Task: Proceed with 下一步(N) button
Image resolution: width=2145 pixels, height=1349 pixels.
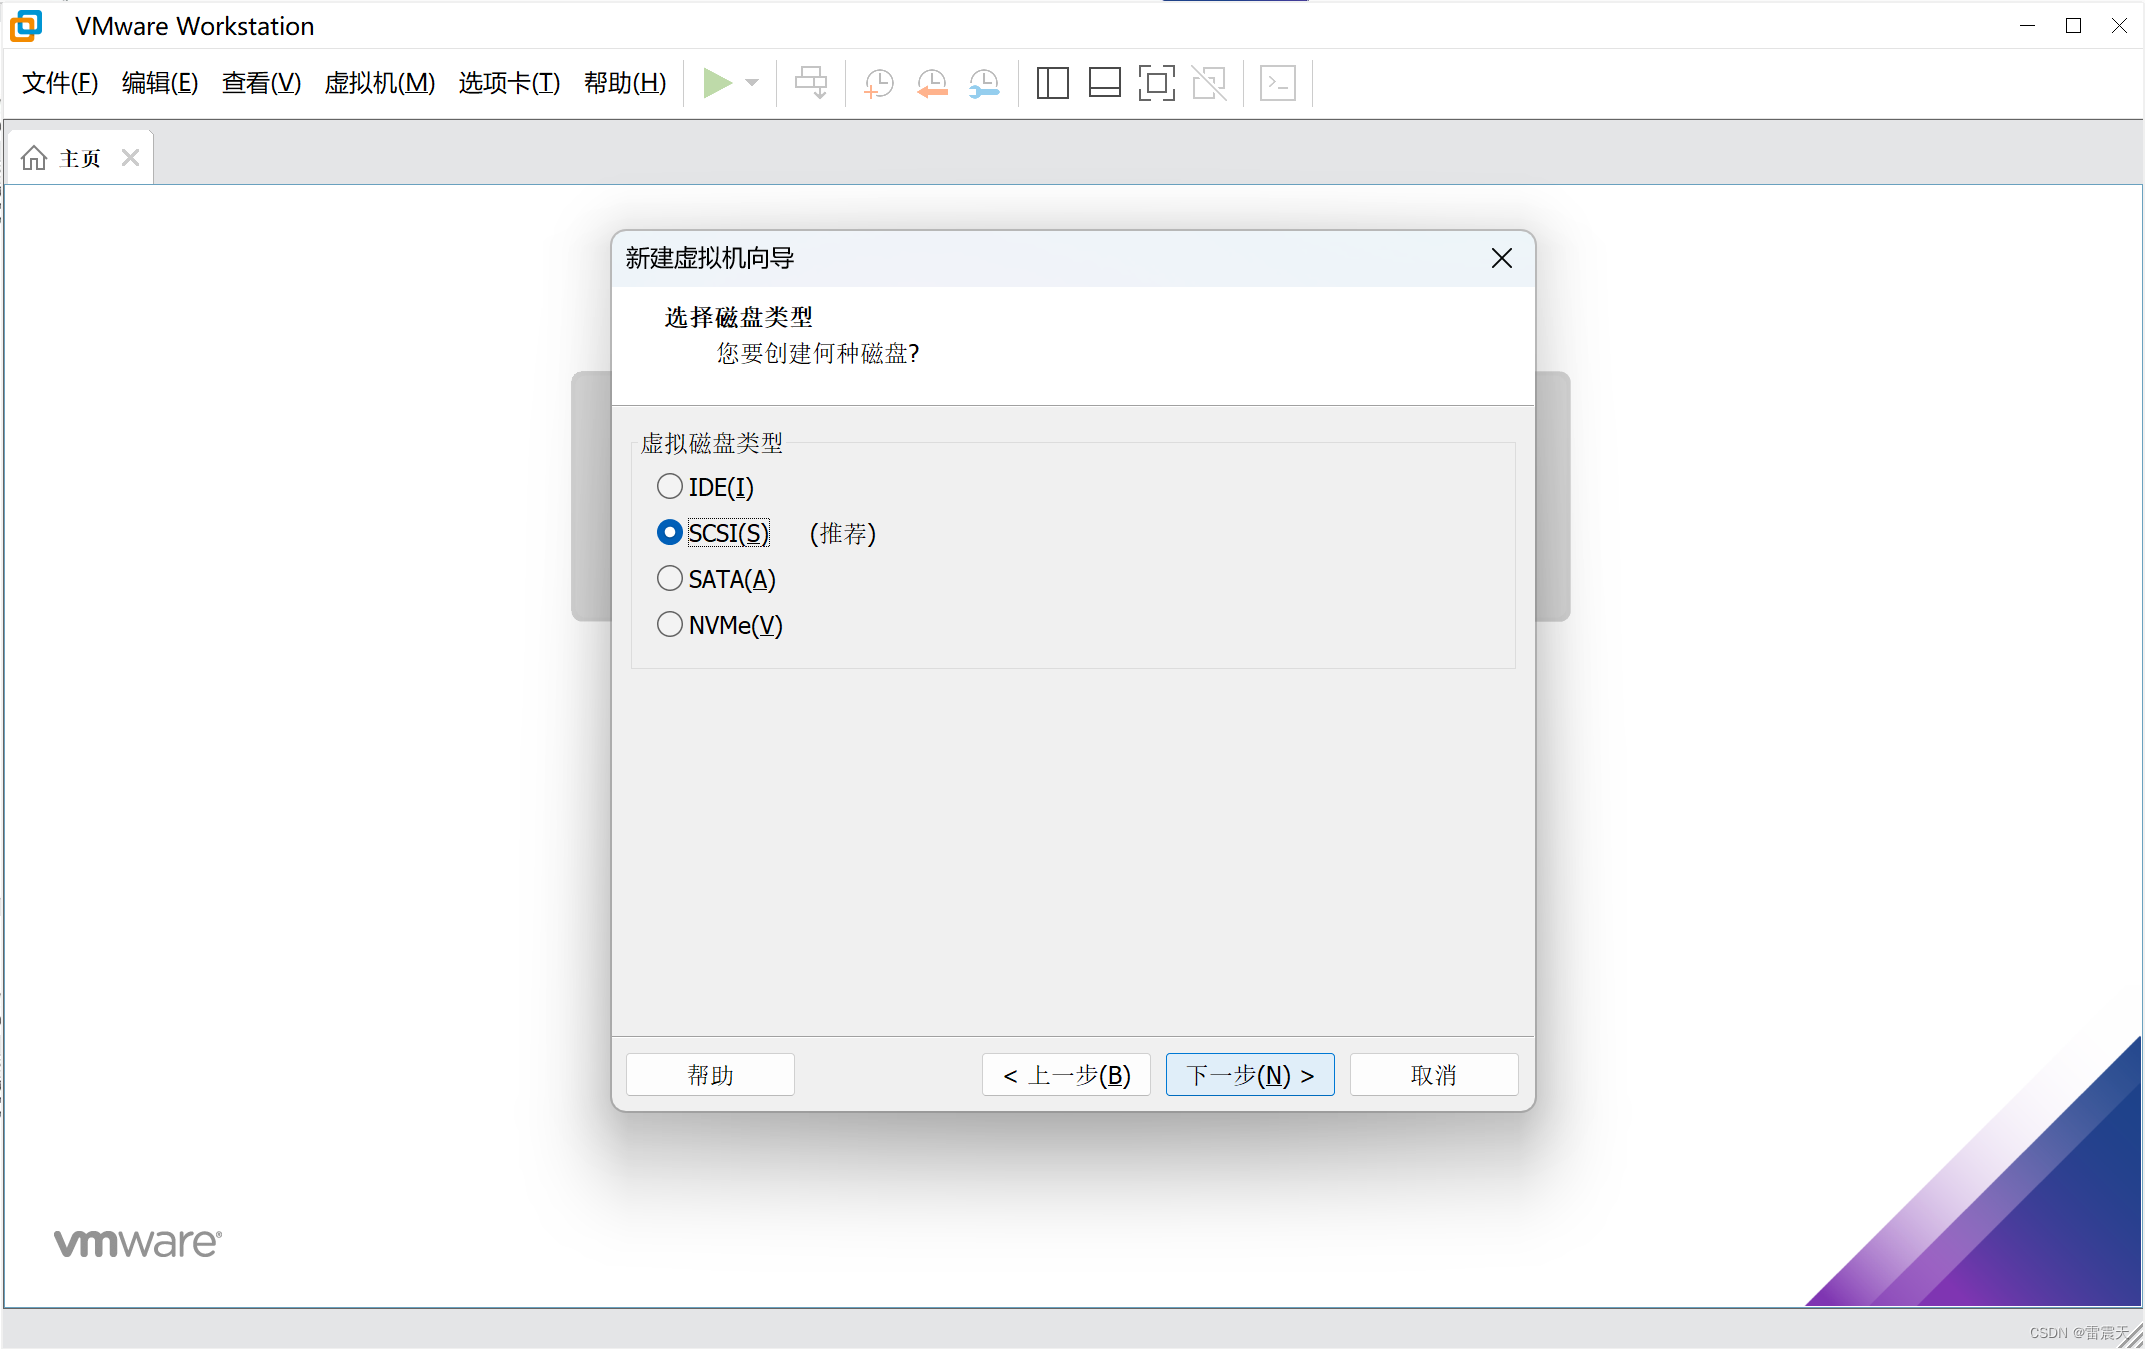Action: pos(1250,1075)
